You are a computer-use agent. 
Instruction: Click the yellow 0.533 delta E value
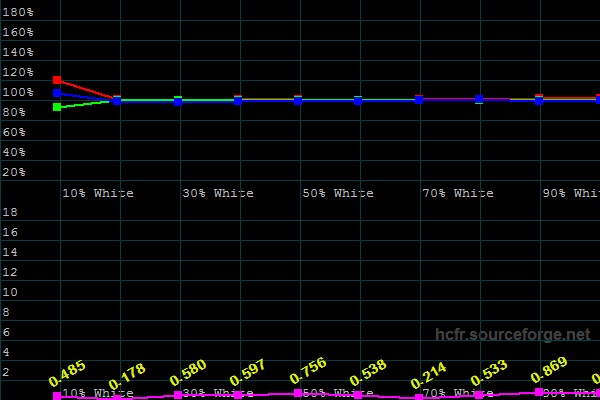tap(489, 373)
